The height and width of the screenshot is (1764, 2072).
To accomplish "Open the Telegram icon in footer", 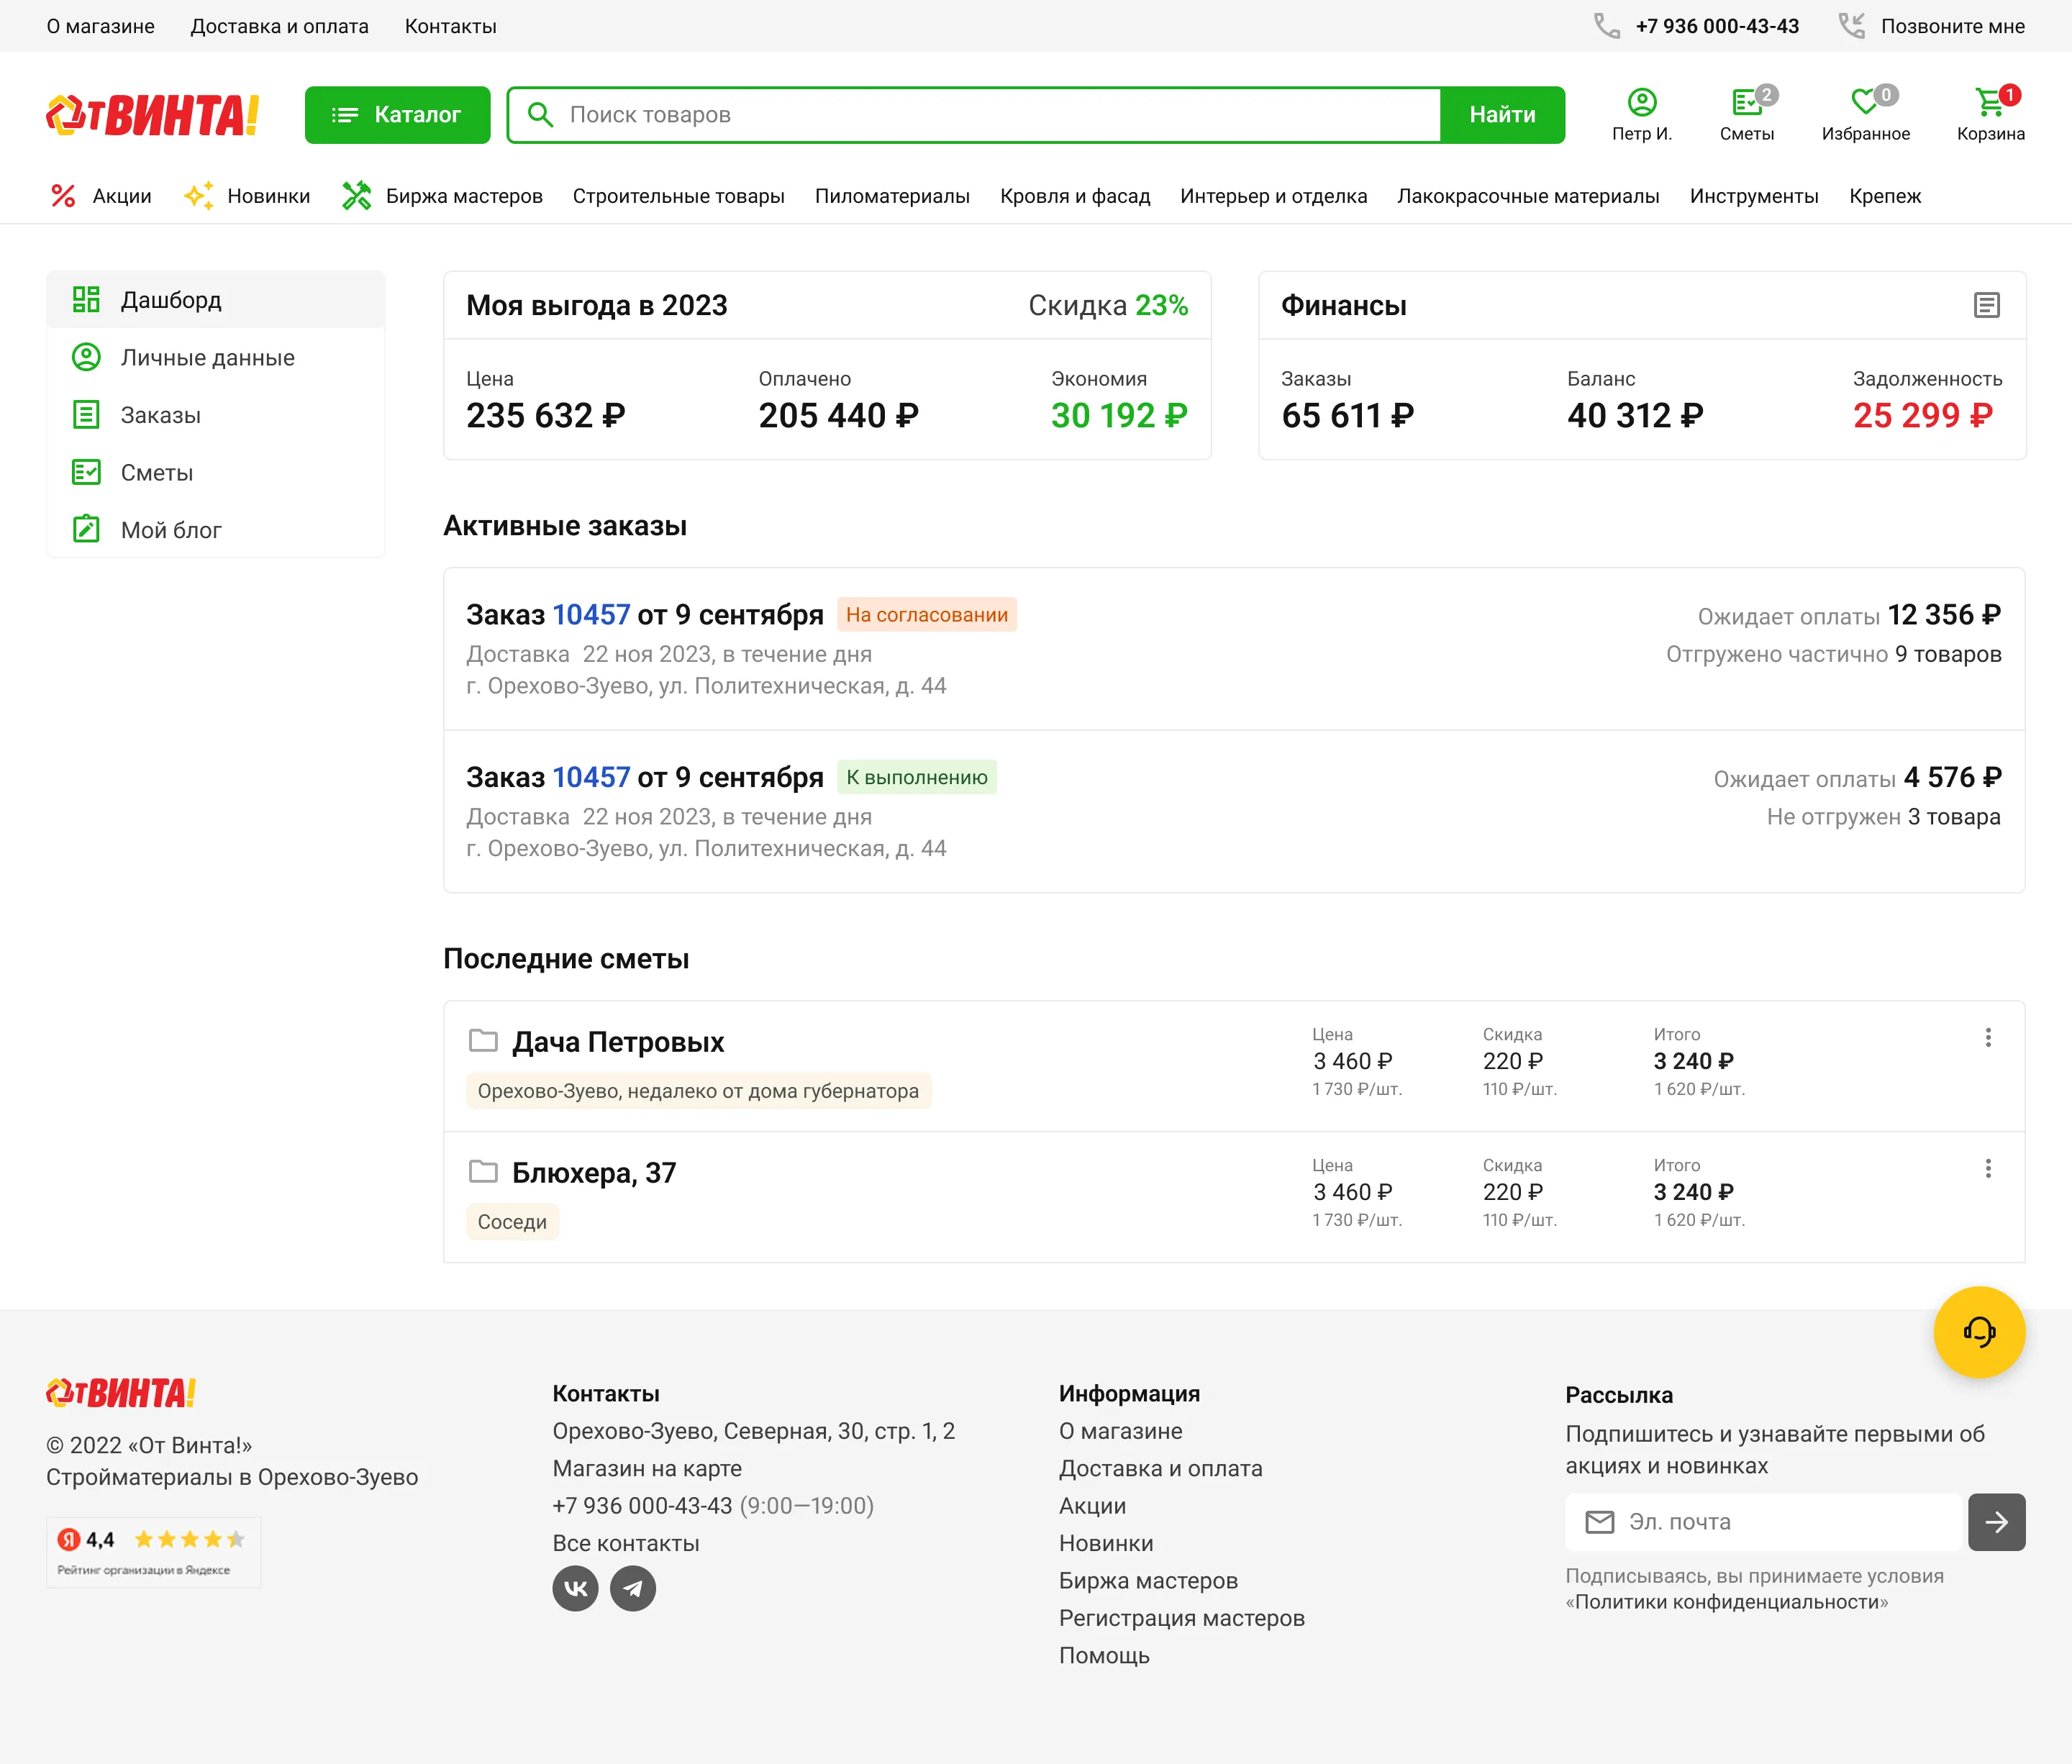I will click(633, 1588).
